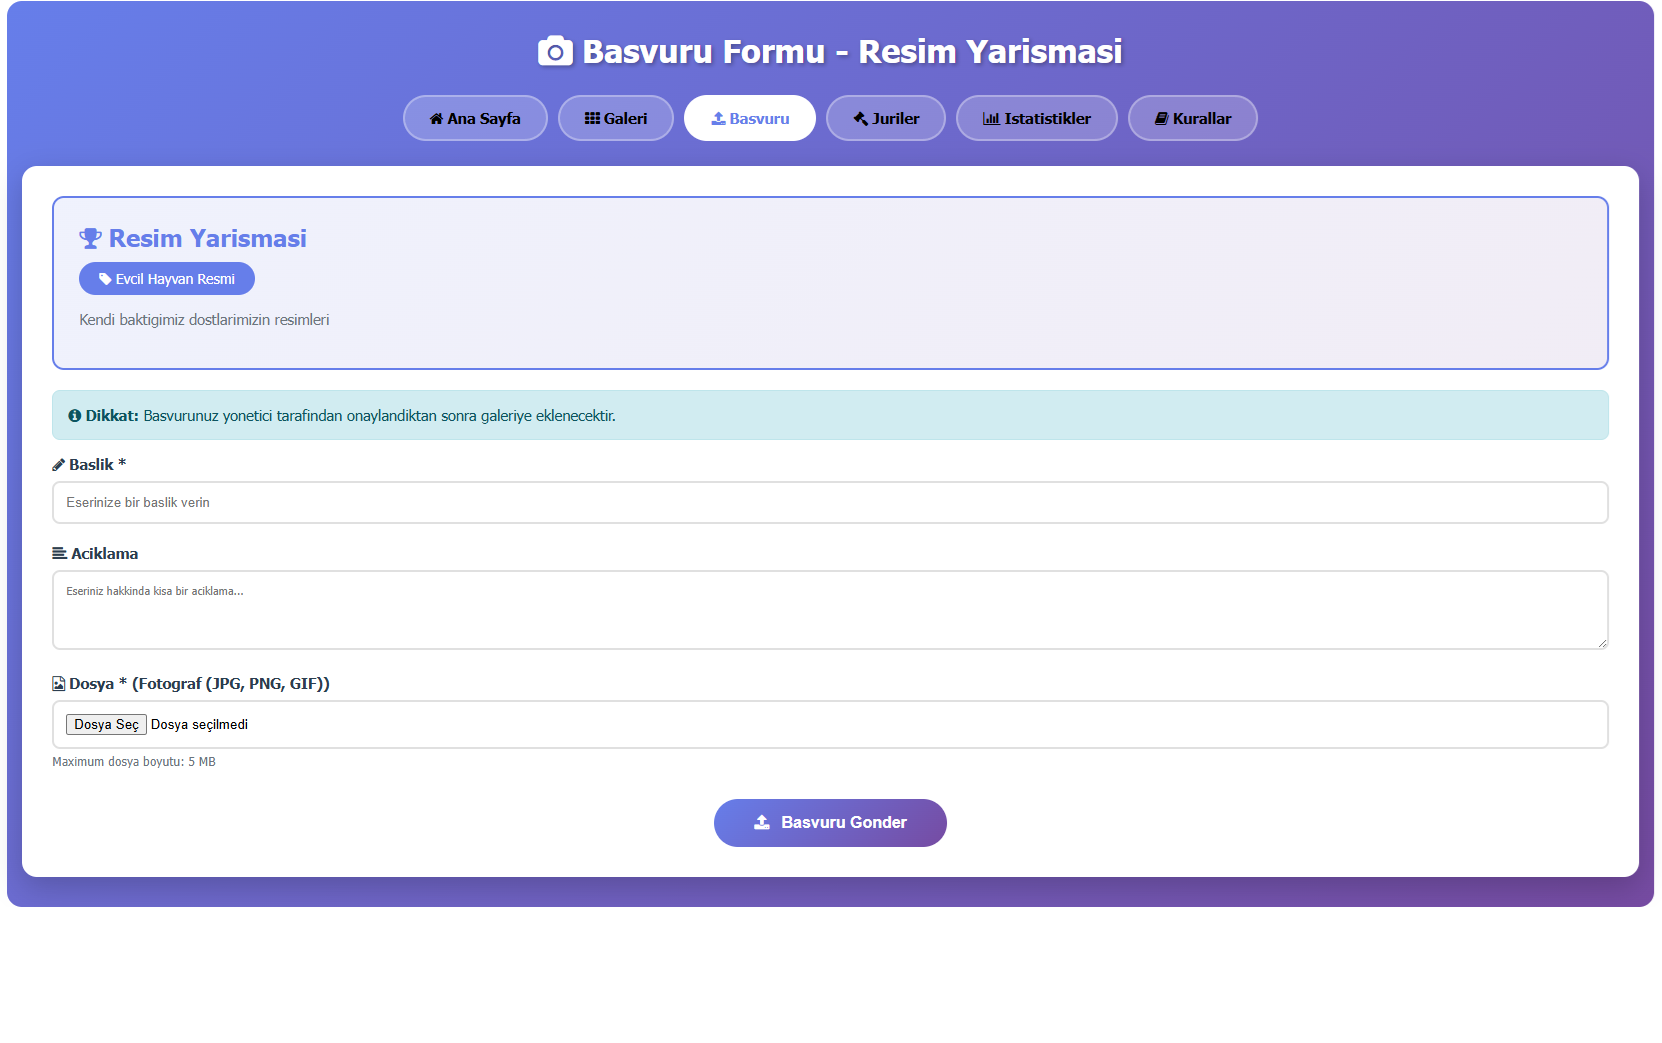Viewport: 1662px width, 1043px height.
Task: Click the info icon in the Dikkat notice
Action: (74, 416)
